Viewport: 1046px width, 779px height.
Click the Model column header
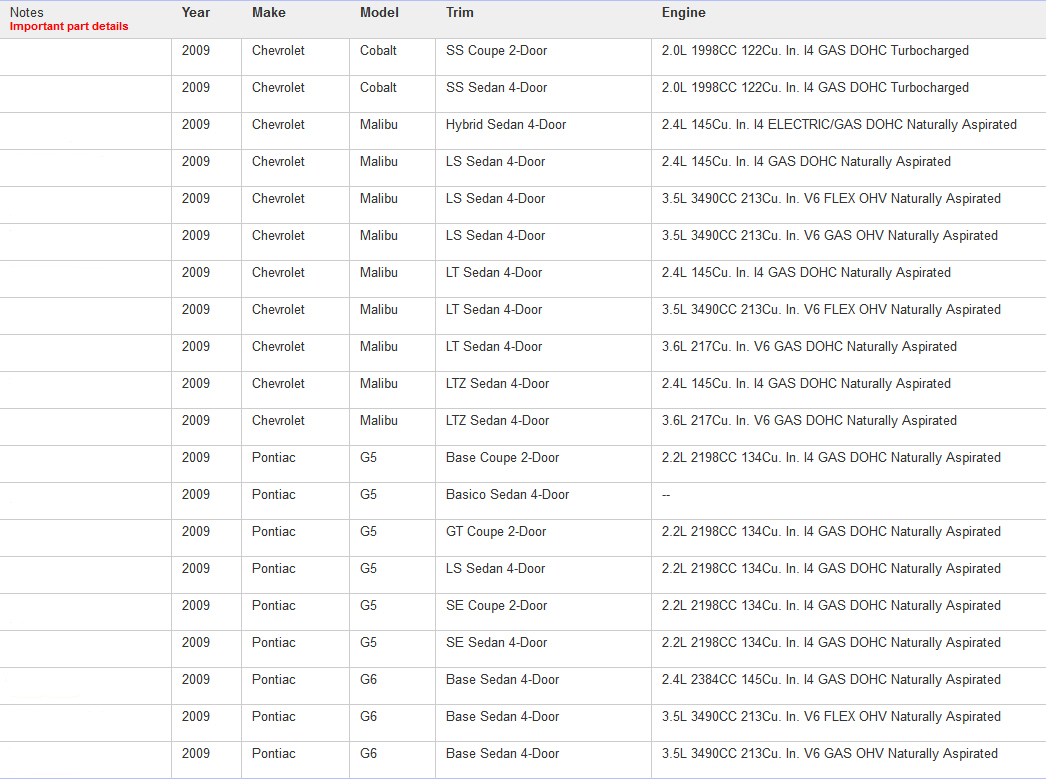click(379, 13)
